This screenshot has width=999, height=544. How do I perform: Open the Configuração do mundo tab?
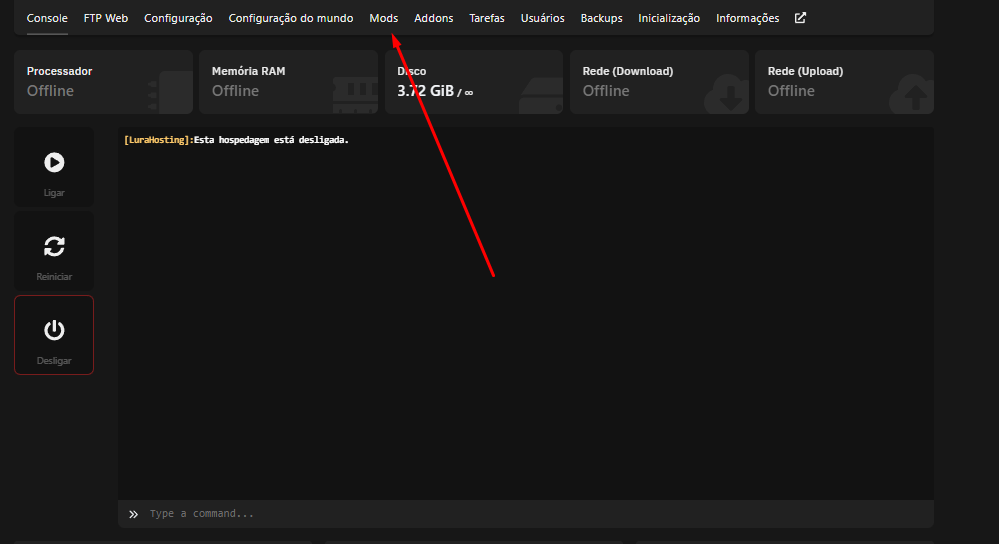[290, 18]
